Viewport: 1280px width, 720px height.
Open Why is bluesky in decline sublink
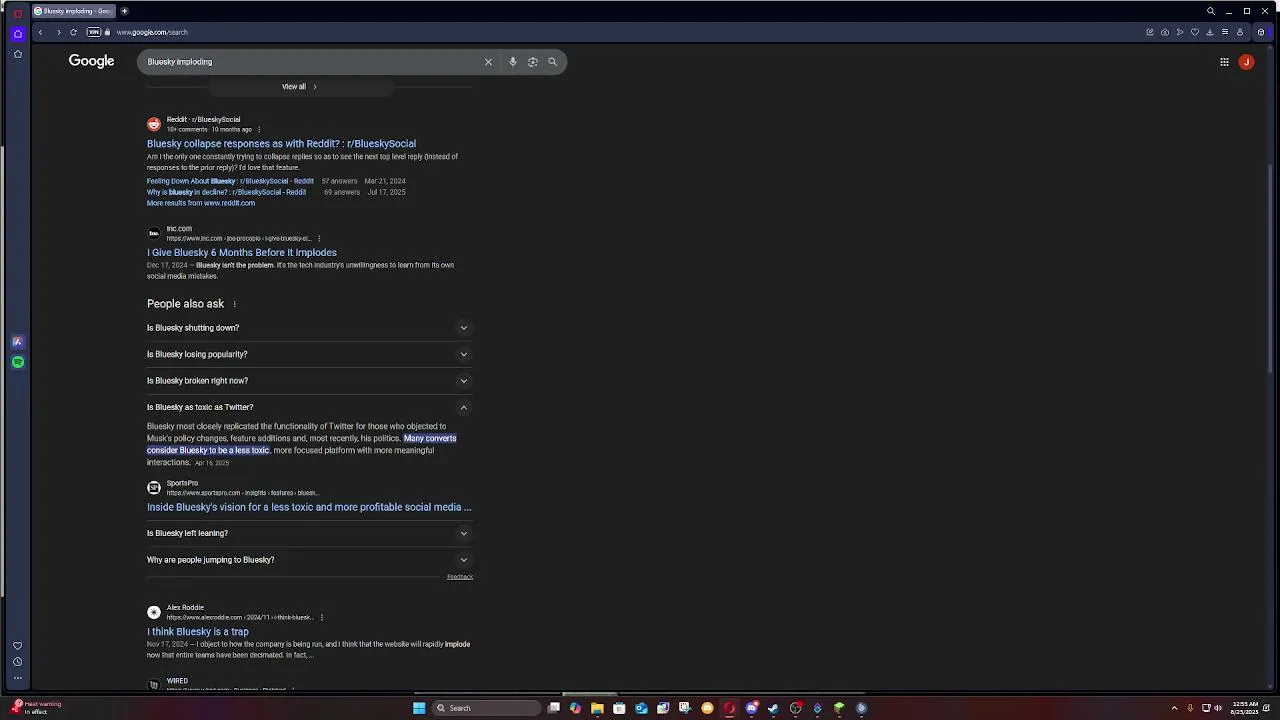(226, 192)
